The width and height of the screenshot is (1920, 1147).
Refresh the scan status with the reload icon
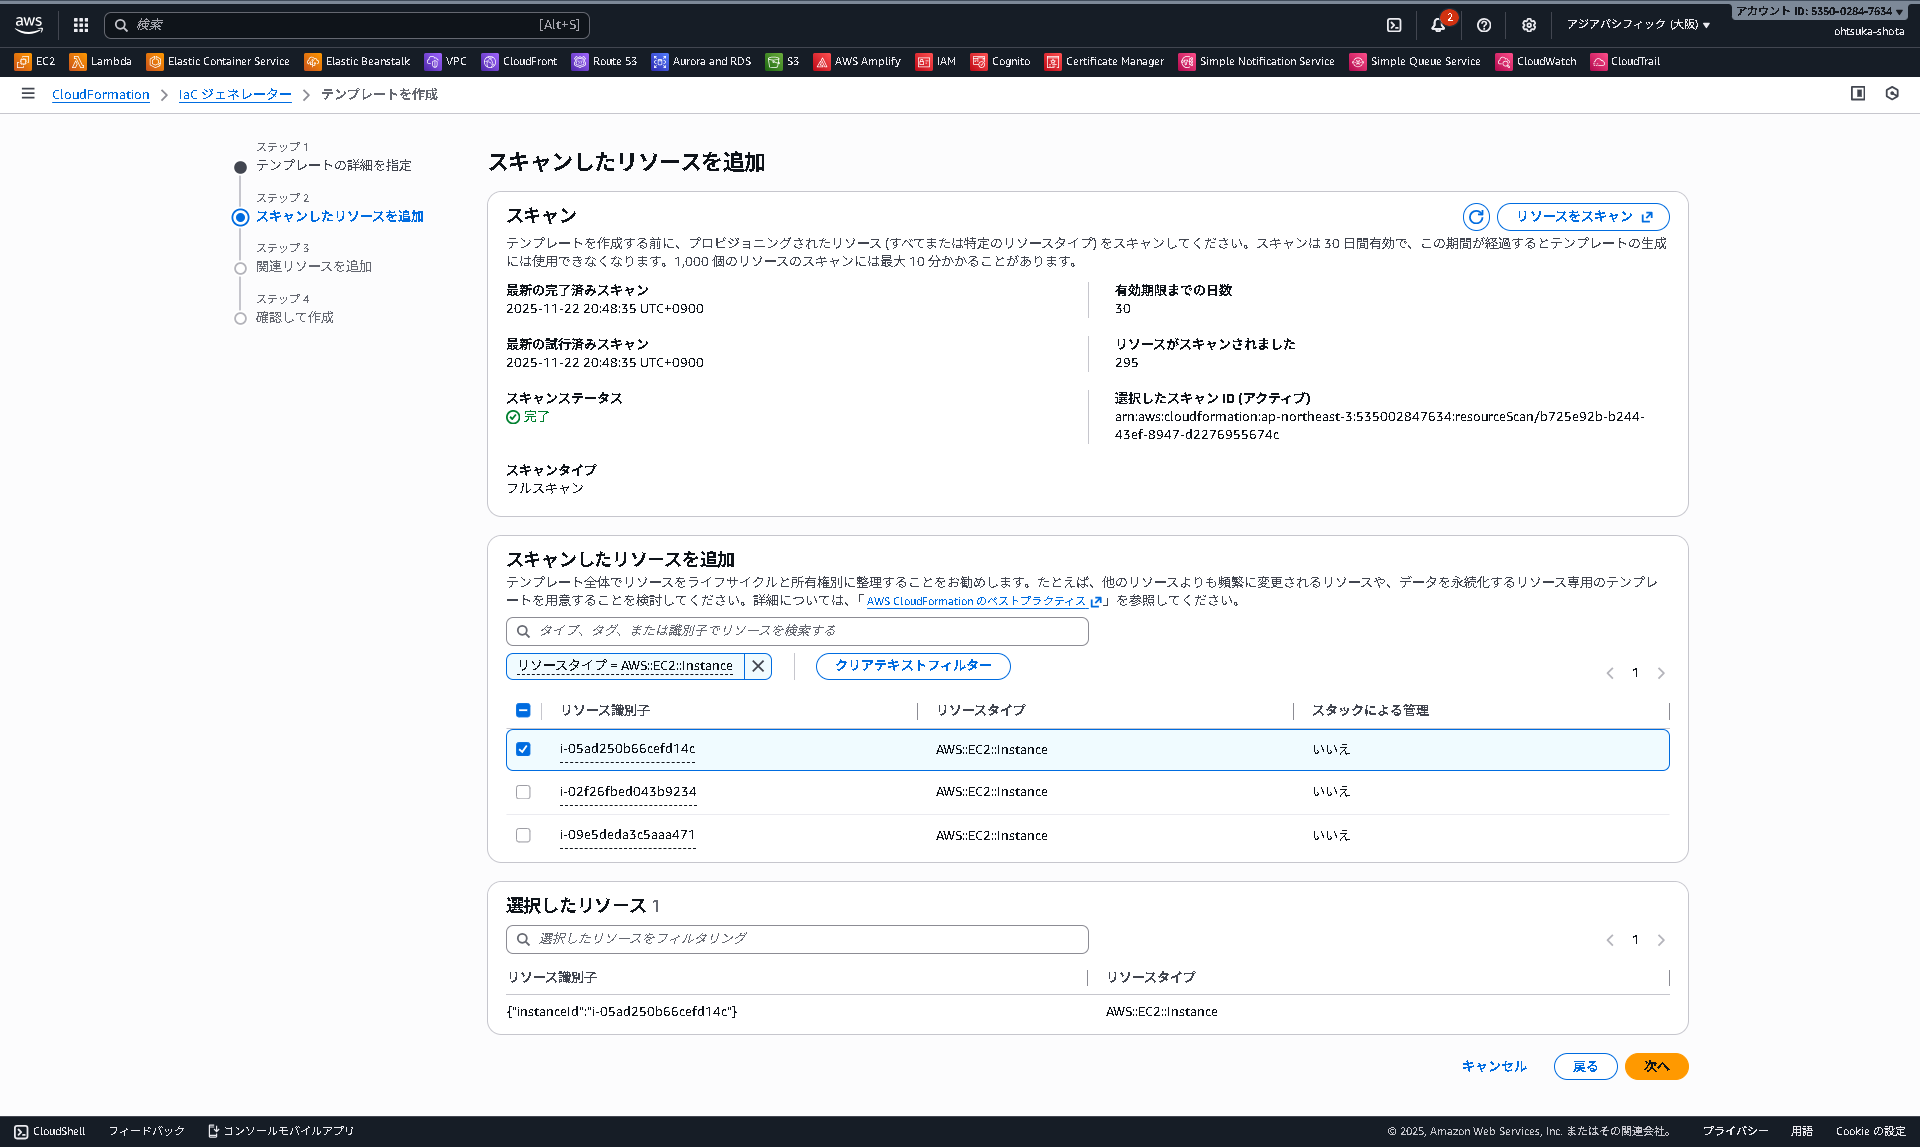coord(1476,216)
